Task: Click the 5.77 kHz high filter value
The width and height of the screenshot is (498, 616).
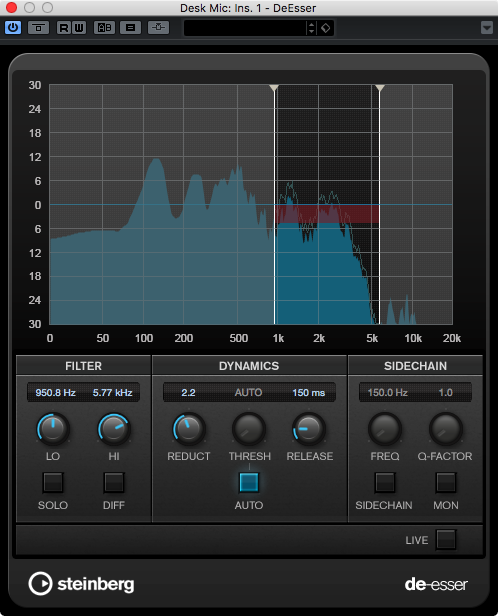Action: (x=112, y=392)
